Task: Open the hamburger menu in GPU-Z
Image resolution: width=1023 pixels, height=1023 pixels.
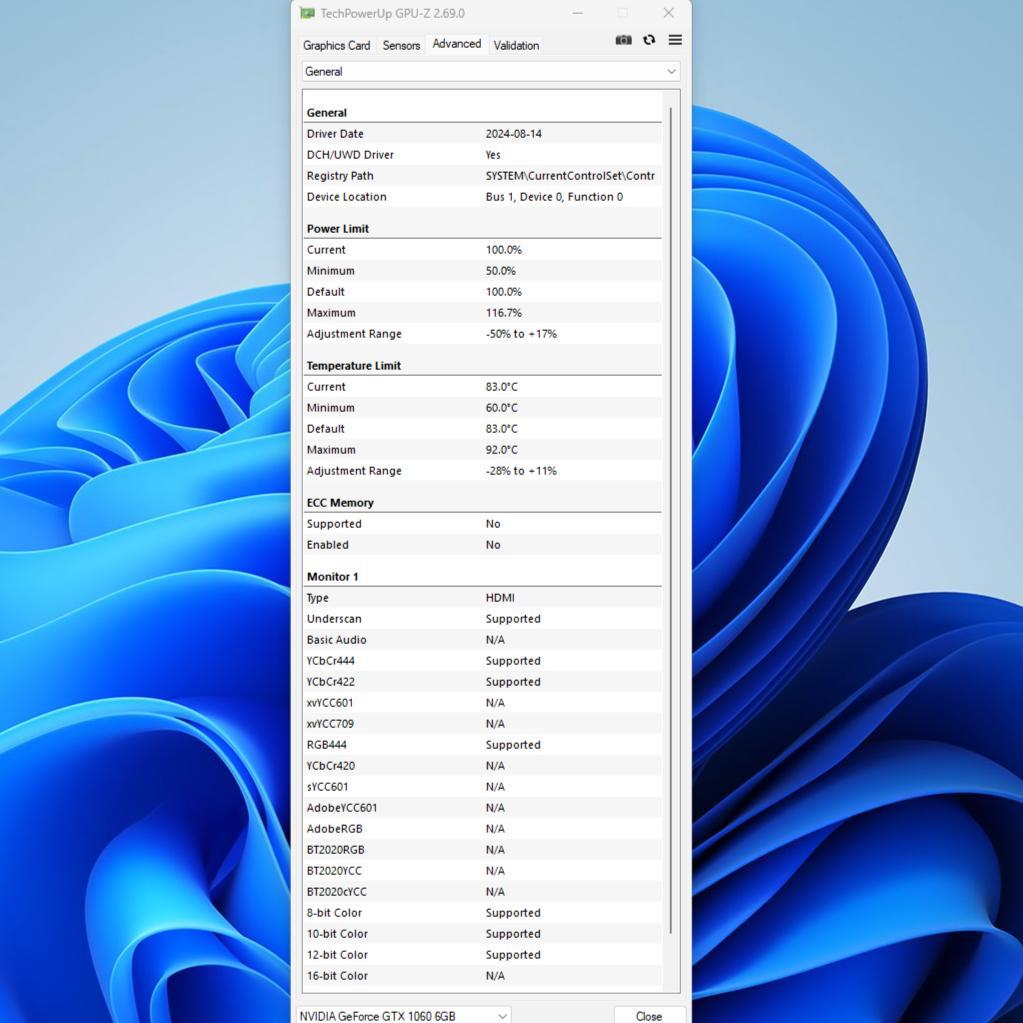Action: 675,40
